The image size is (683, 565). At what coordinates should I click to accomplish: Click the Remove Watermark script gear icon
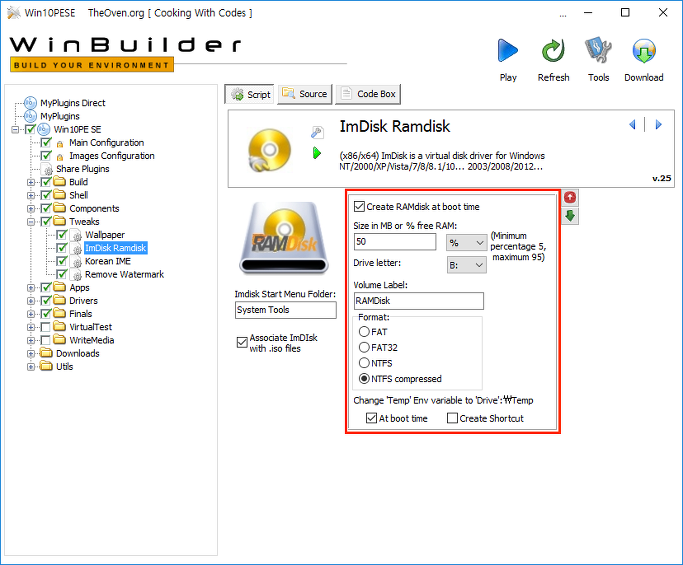coord(77,275)
